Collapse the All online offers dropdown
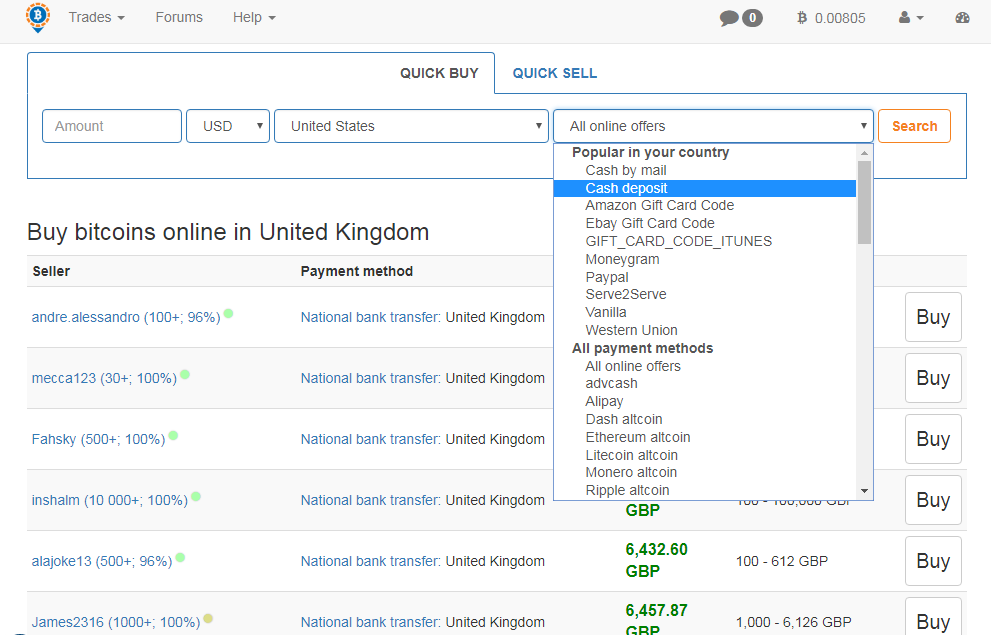Screen dimensions: 991x635 pyautogui.click(x=714, y=126)
